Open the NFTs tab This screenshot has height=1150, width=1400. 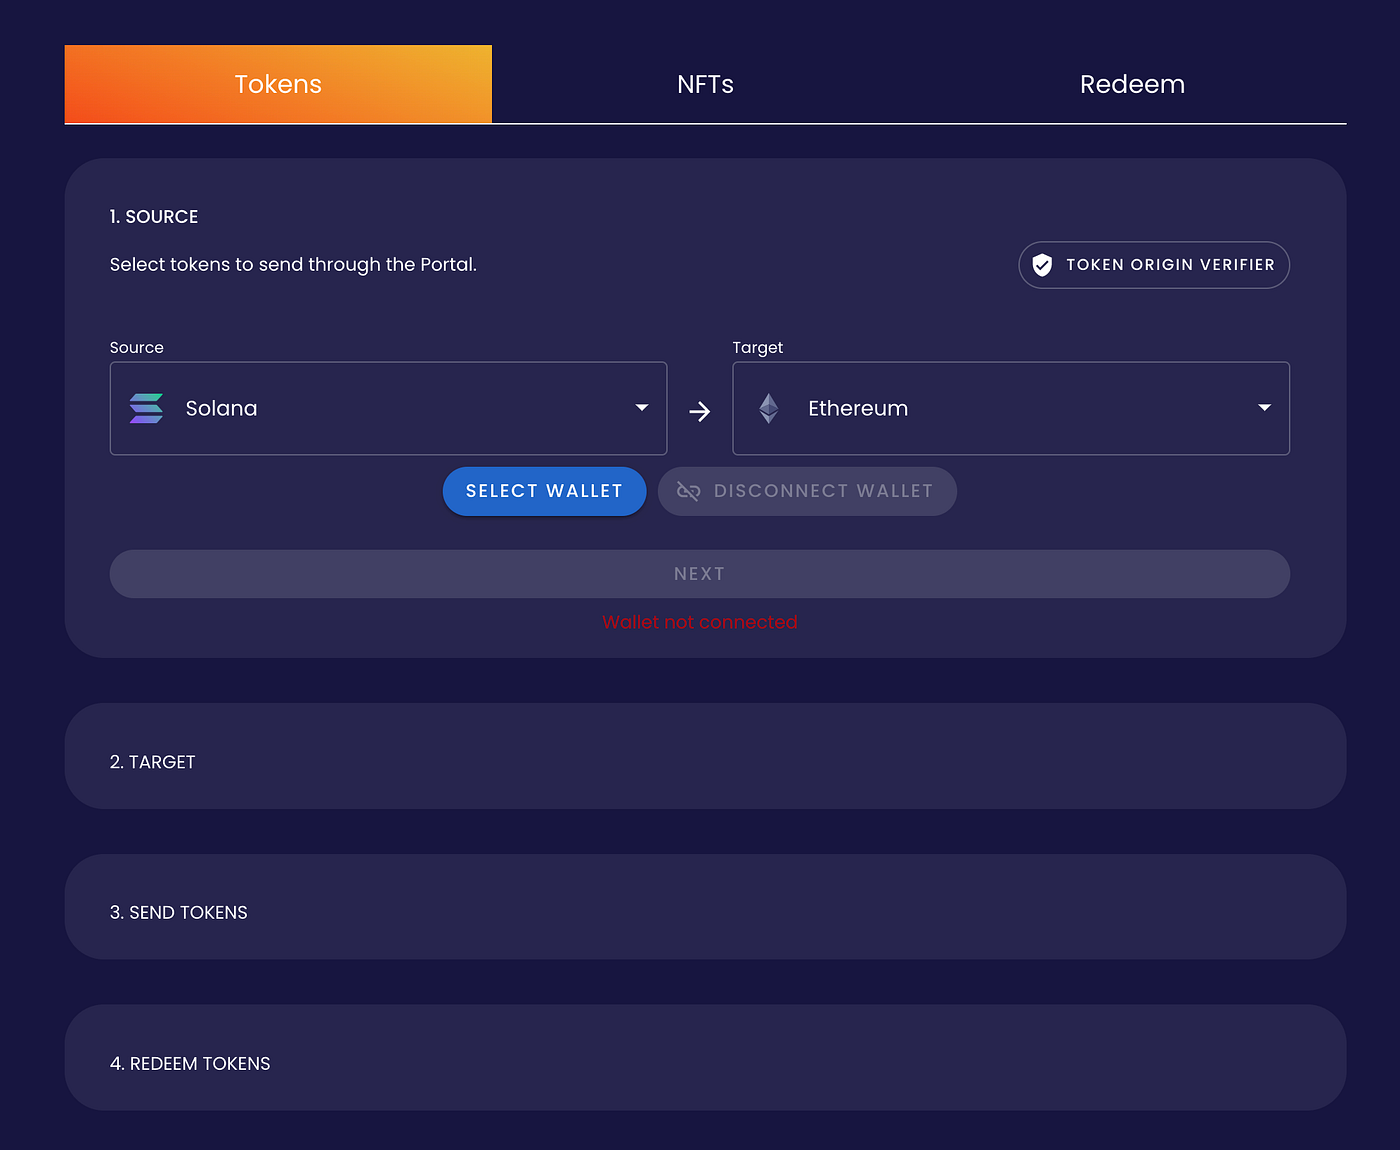[x=705, y=84]
